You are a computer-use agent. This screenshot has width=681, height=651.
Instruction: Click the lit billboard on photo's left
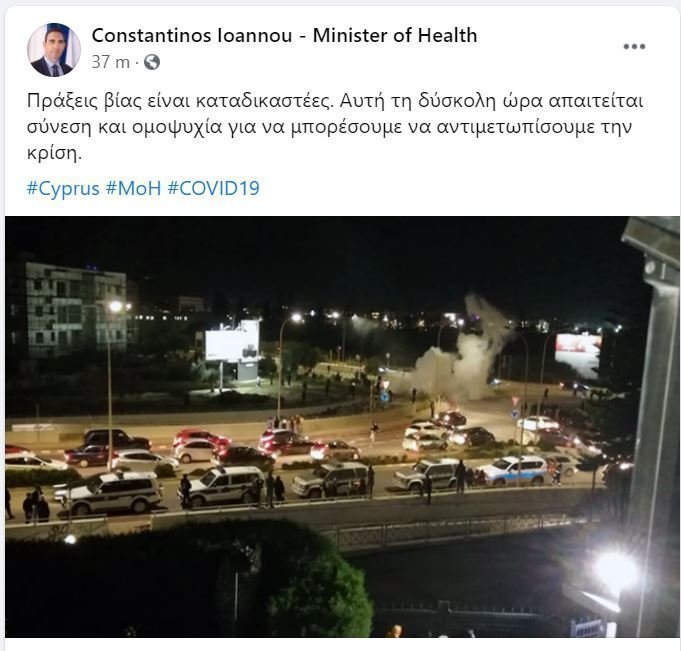(x=232, y=341)
